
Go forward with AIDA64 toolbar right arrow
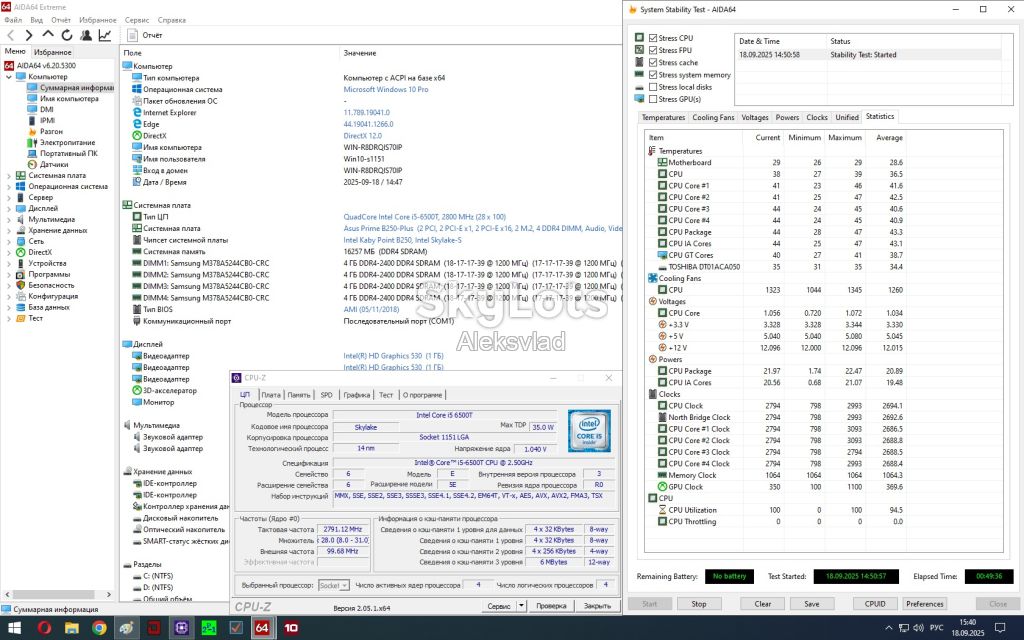tap(28, 35)
